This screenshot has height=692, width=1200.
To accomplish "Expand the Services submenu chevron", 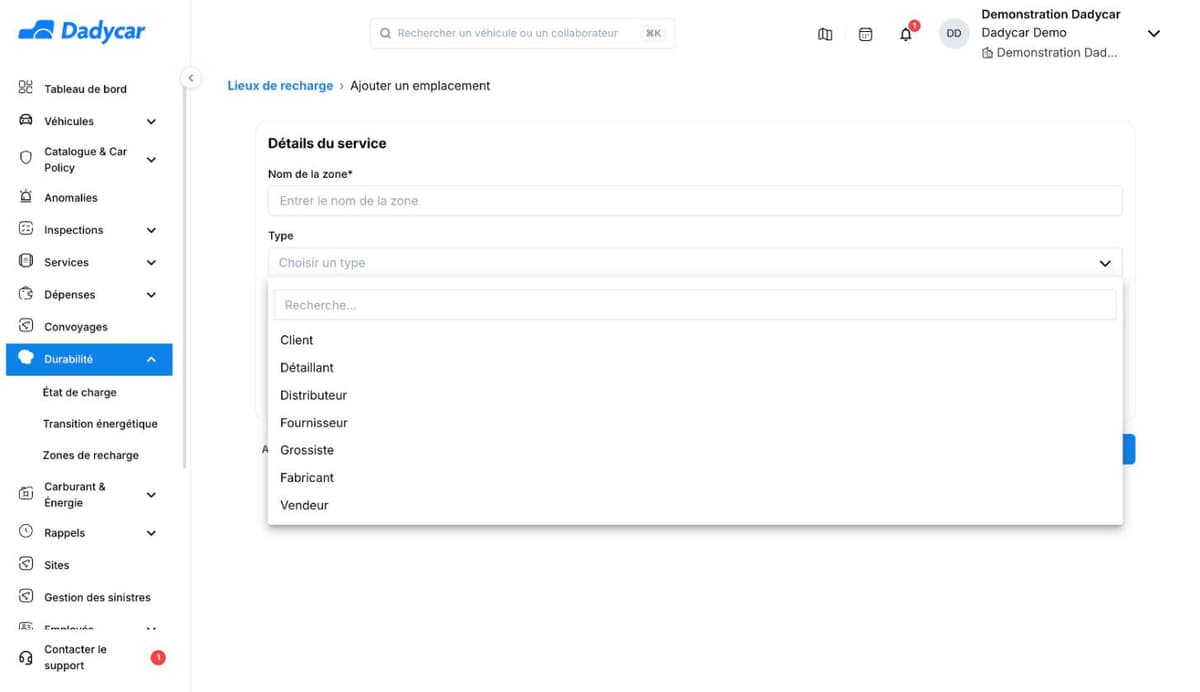I will pos(151,263).
